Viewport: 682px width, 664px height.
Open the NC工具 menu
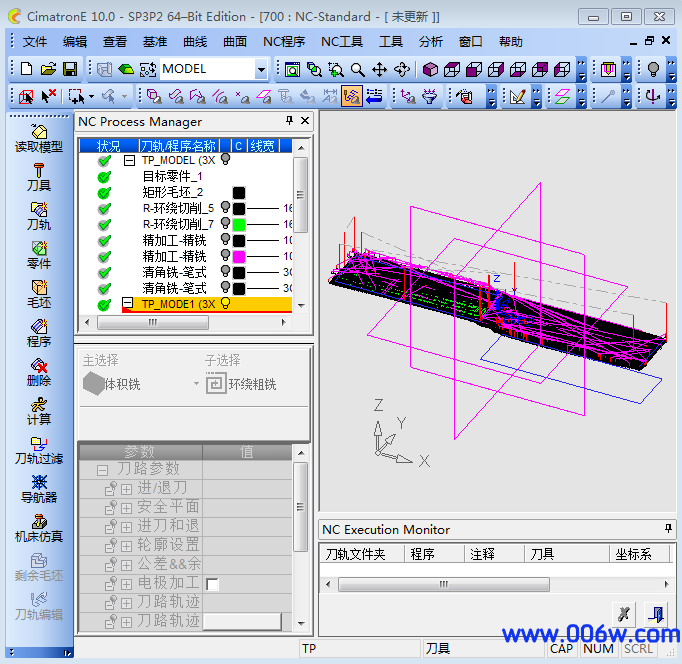tap(342, 42)
